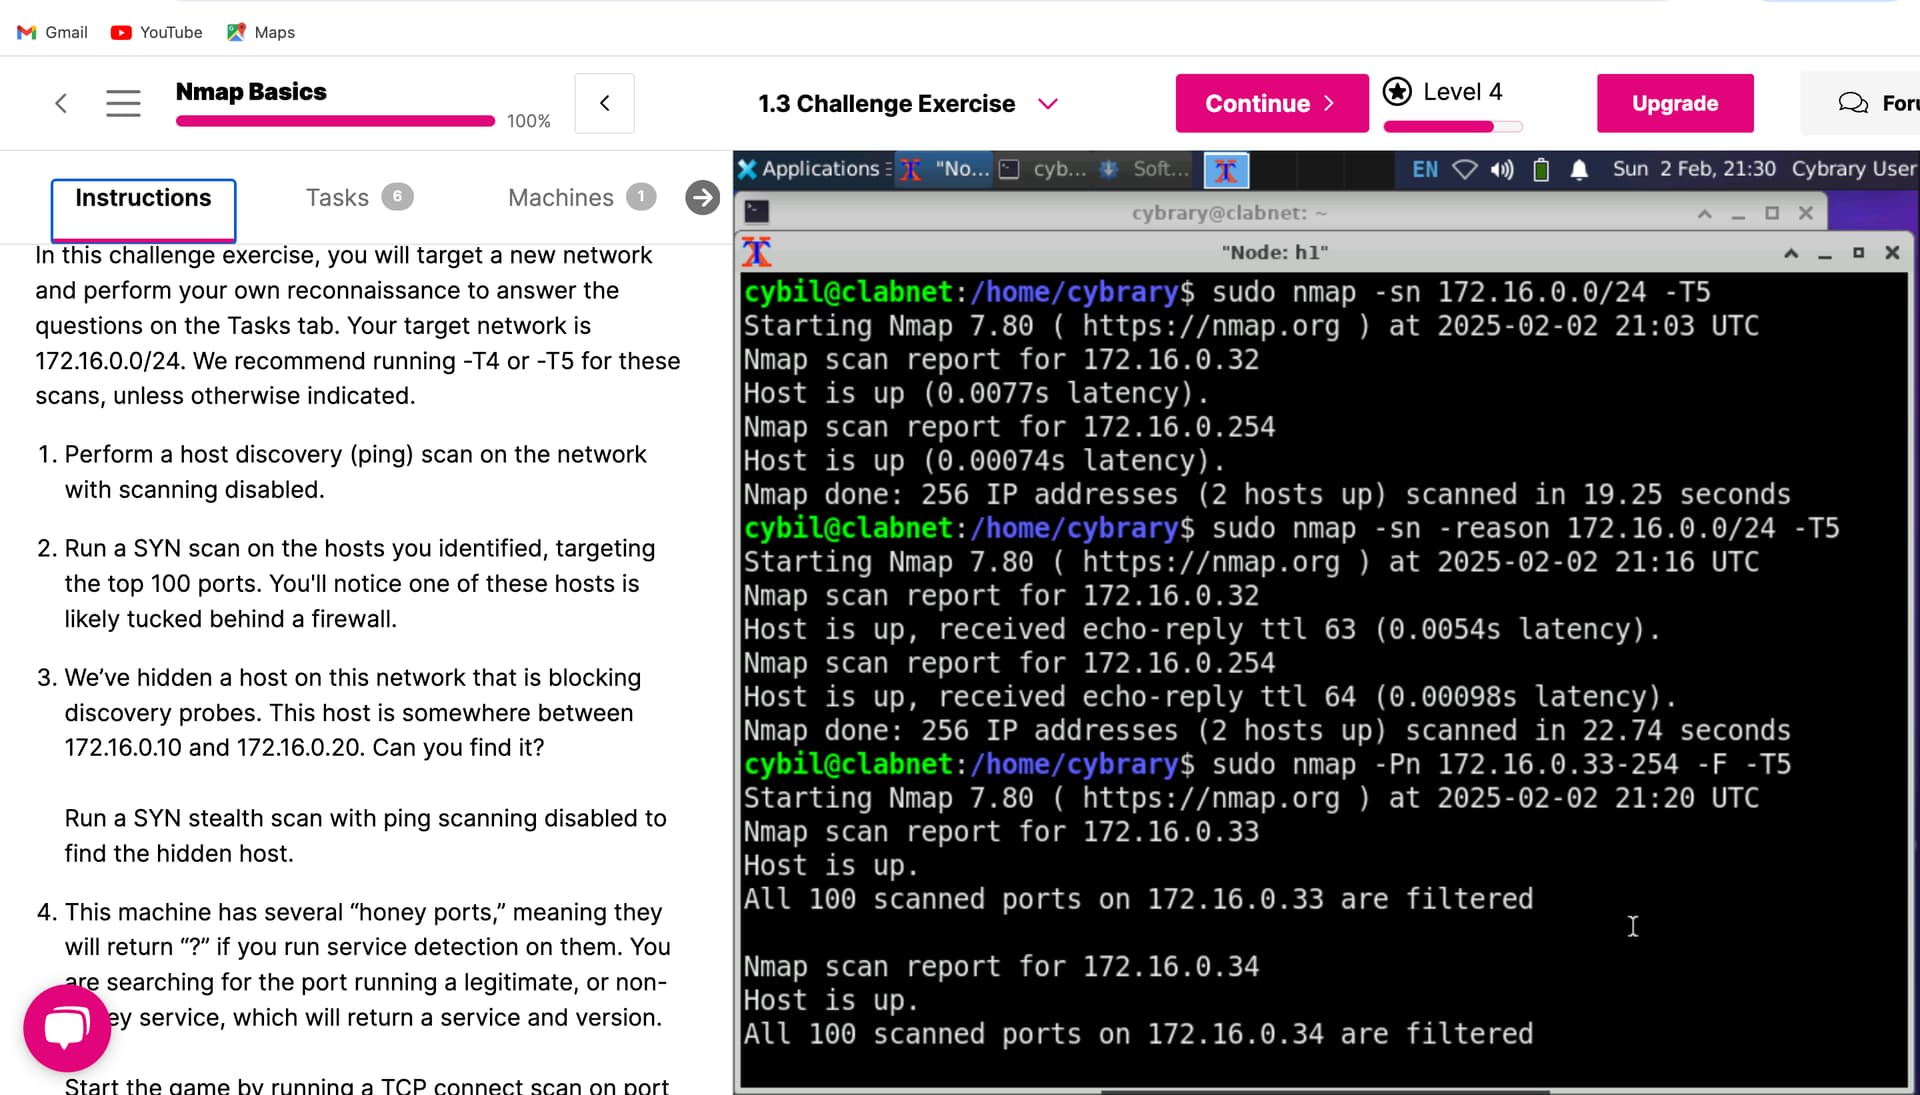Switch to the cyb... terminal taskbar item
The height and width of the screenshot is (1095, 1920).
pyautogui.click(x=1044, y=169)
